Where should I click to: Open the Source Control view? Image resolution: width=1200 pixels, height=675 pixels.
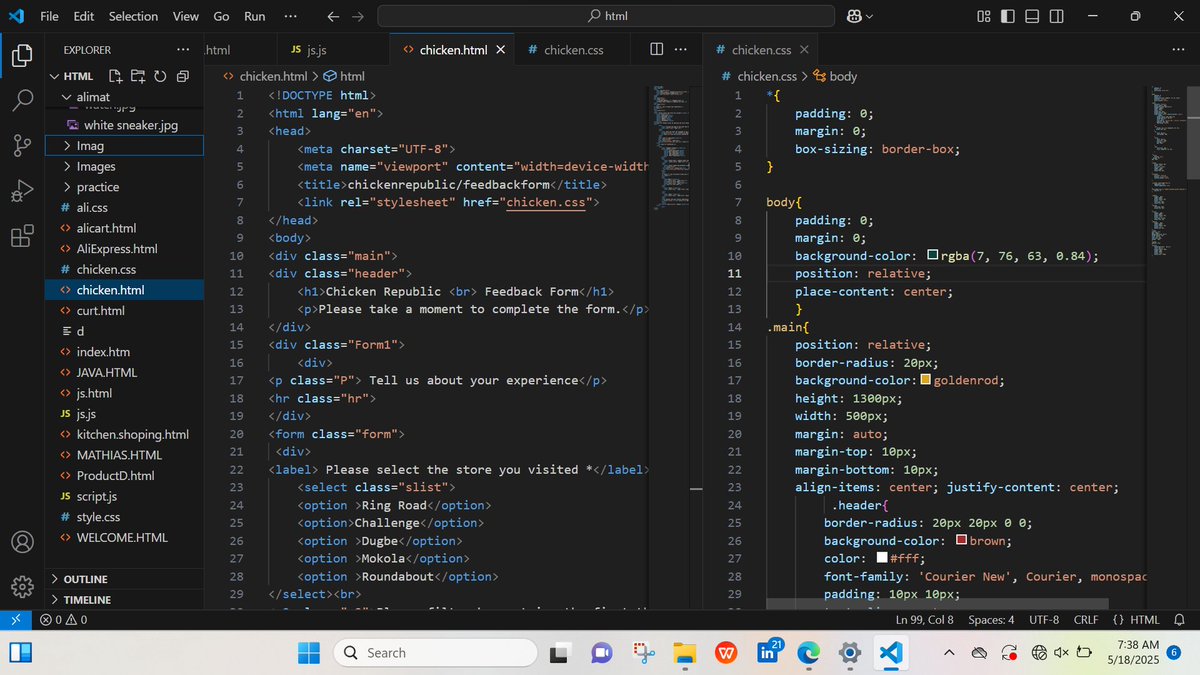22,146
